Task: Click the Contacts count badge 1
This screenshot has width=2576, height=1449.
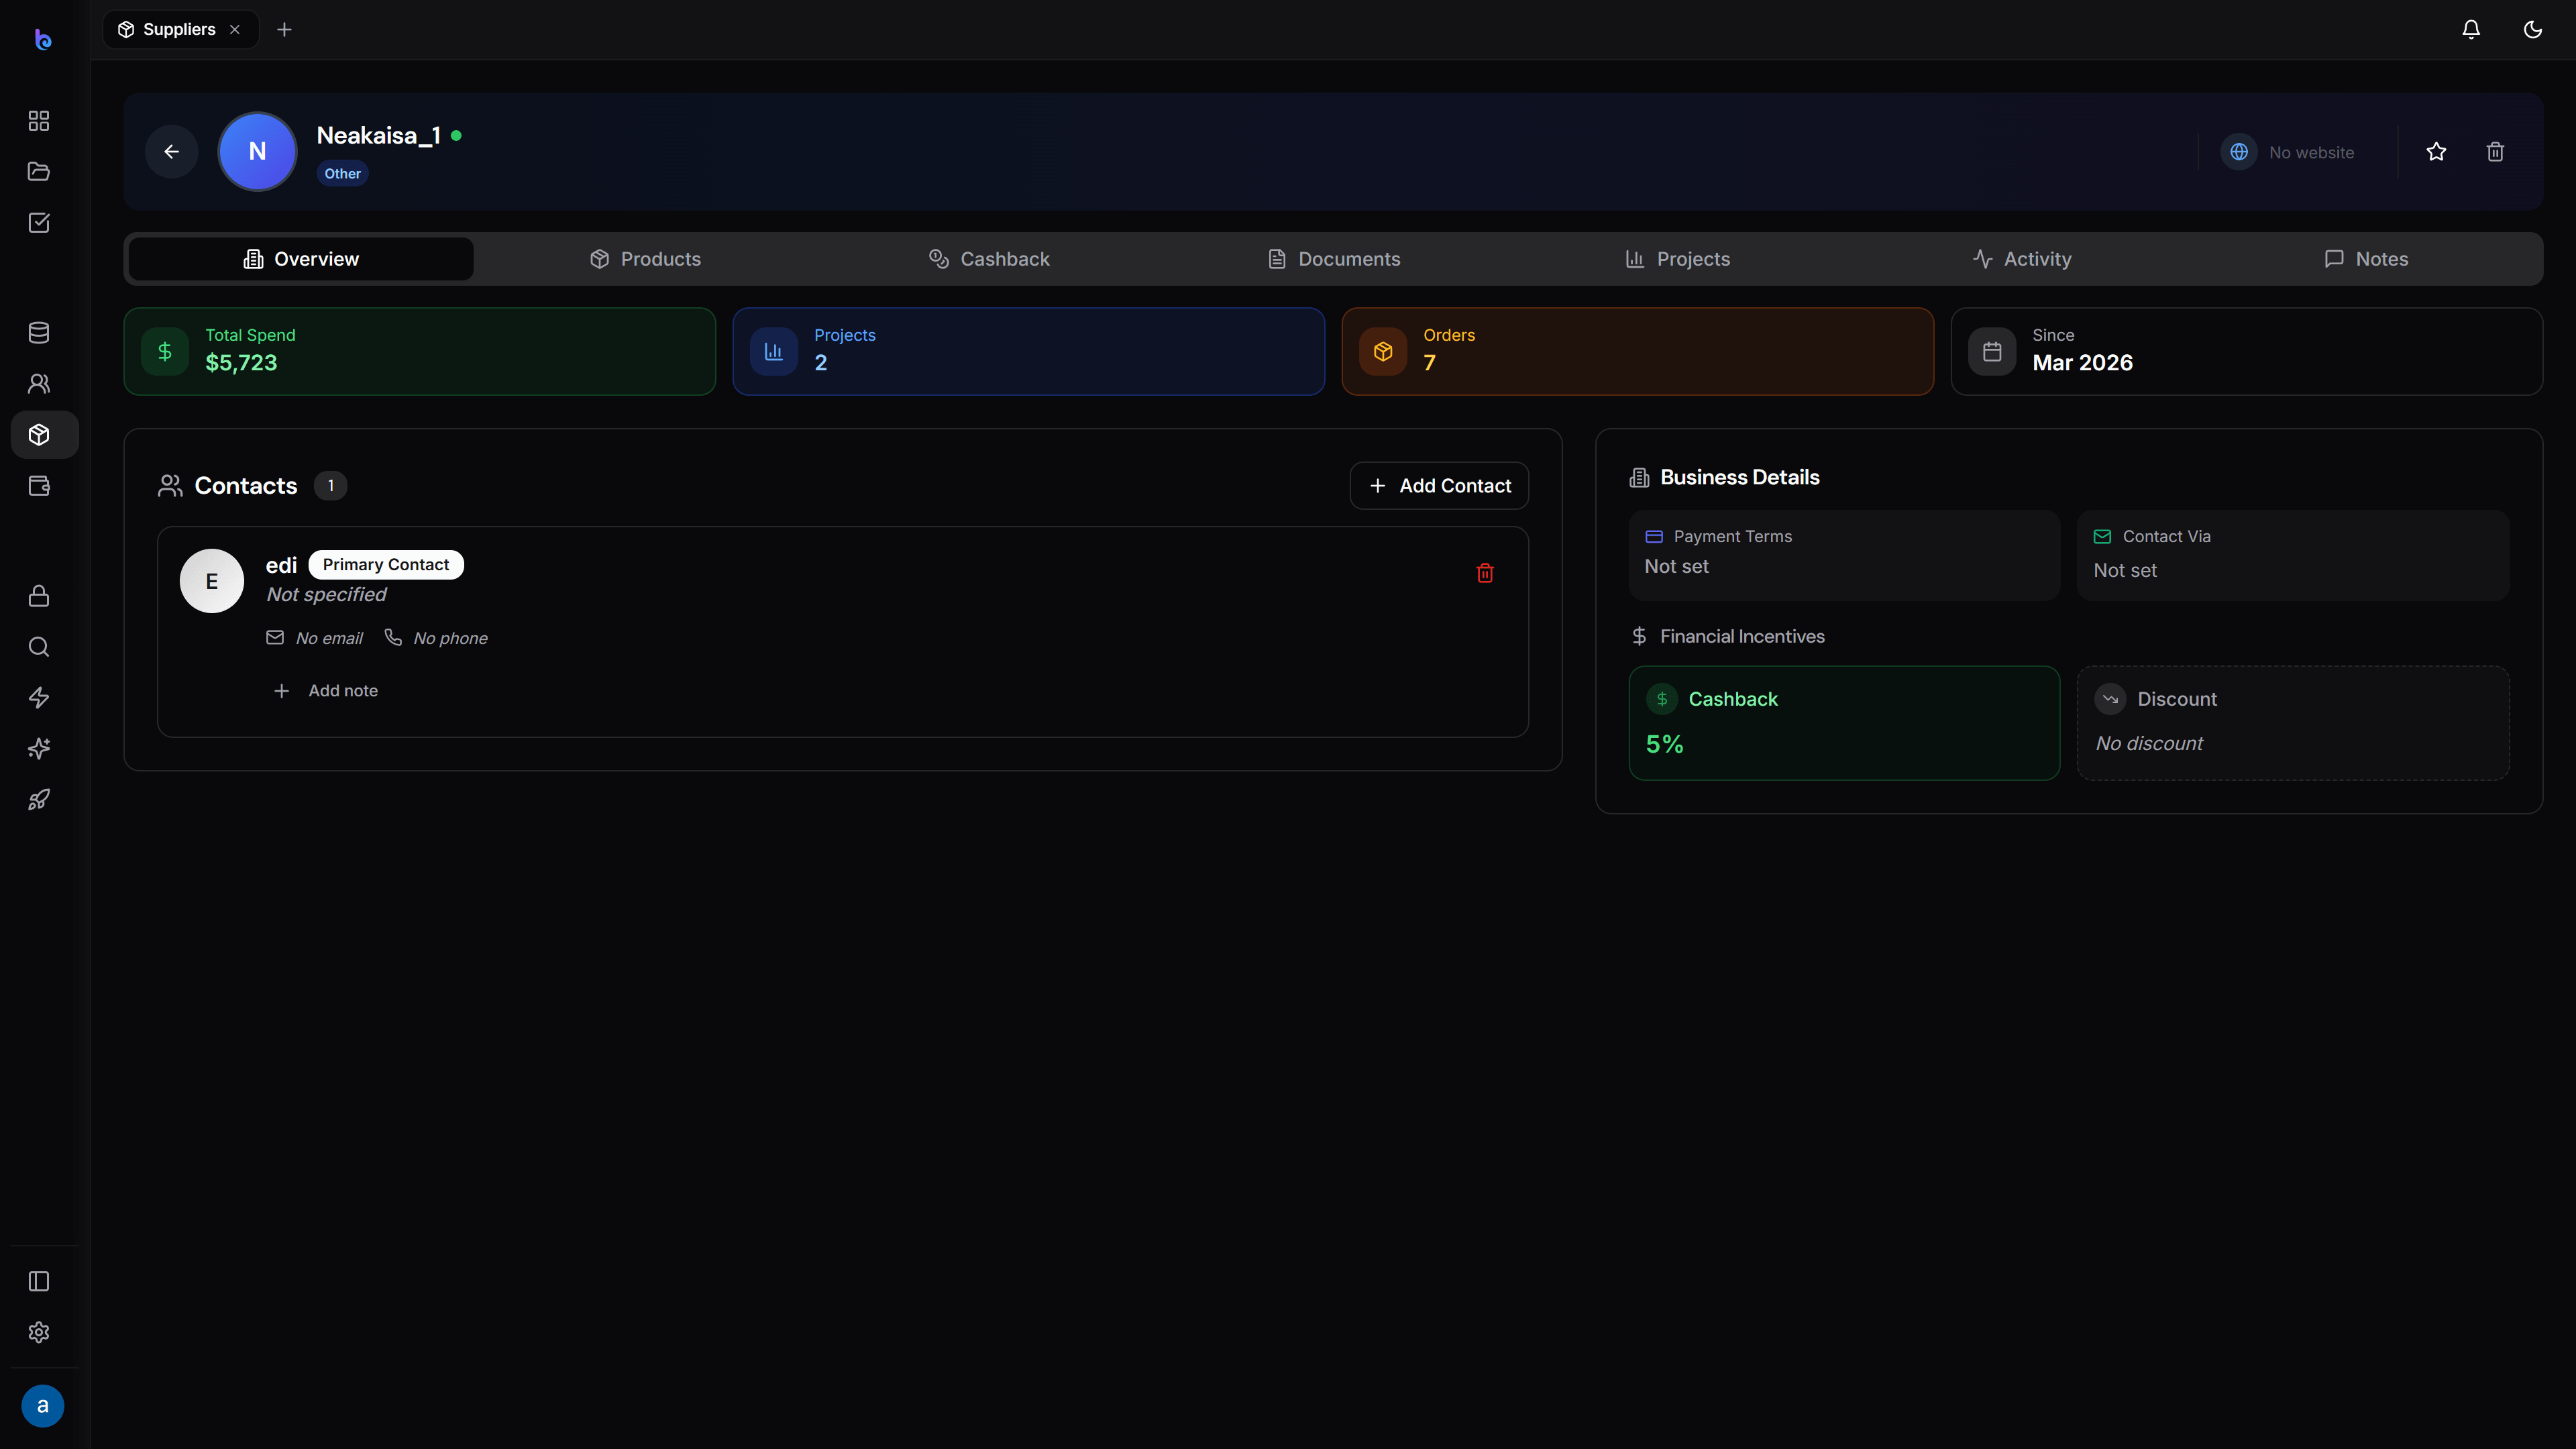Action: pos(331,486)
